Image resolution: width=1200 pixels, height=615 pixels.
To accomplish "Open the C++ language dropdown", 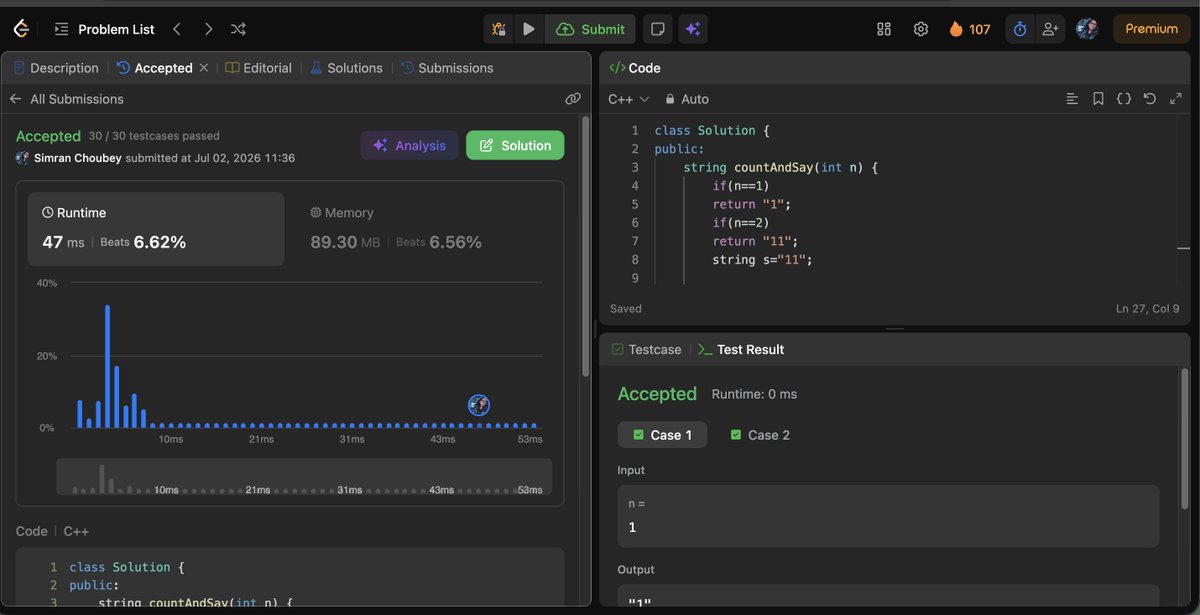I will click(x=629, y=99).
